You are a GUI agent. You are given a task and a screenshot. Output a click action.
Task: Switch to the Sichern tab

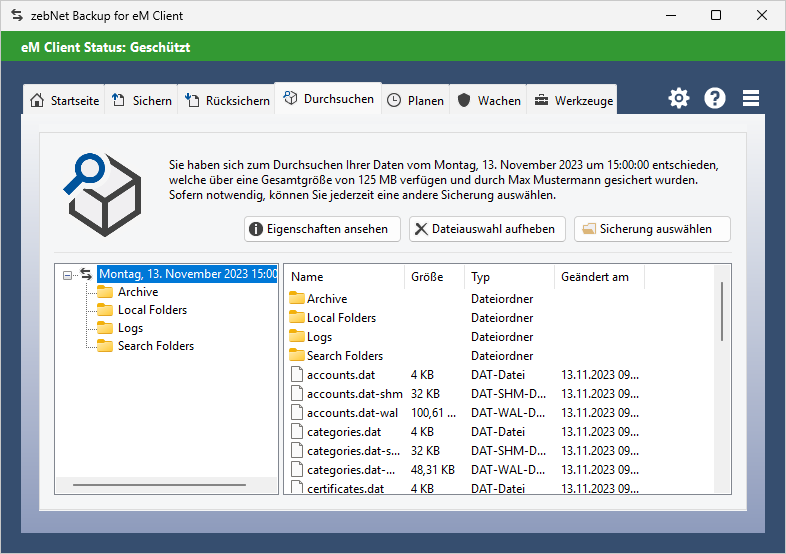141,100
